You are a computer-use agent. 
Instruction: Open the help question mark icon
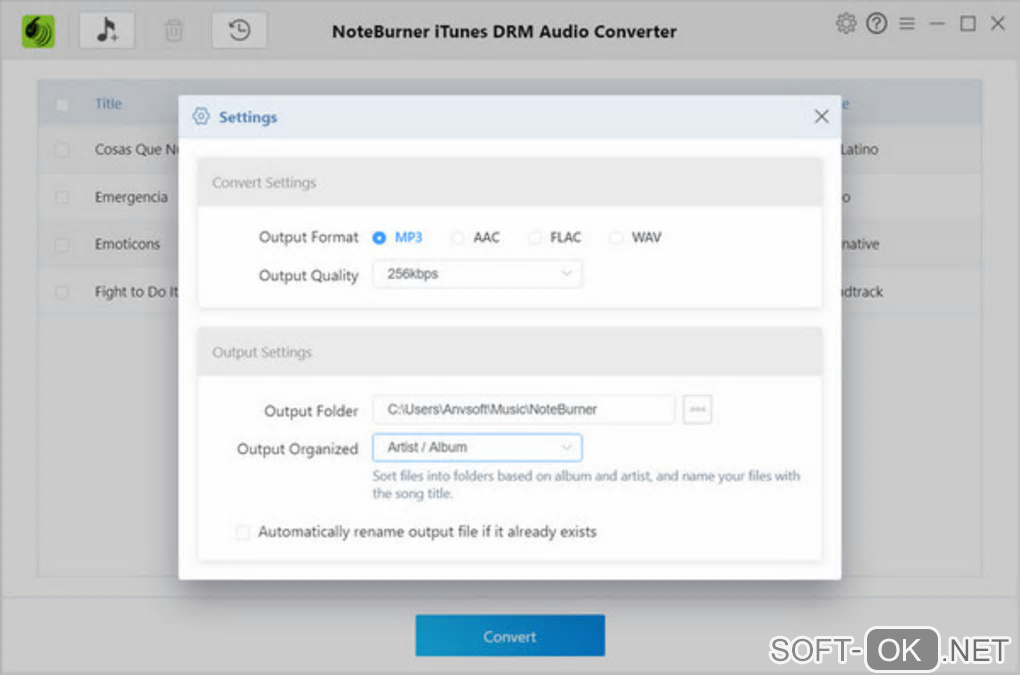click(876, 24)
